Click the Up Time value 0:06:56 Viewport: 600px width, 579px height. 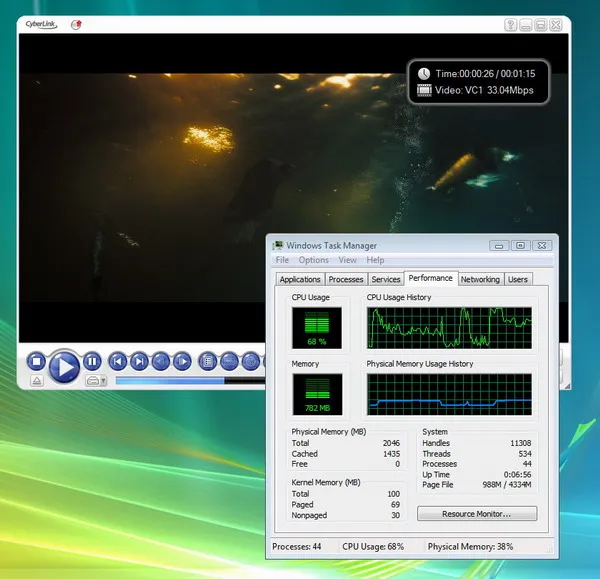tap(517, 474)
